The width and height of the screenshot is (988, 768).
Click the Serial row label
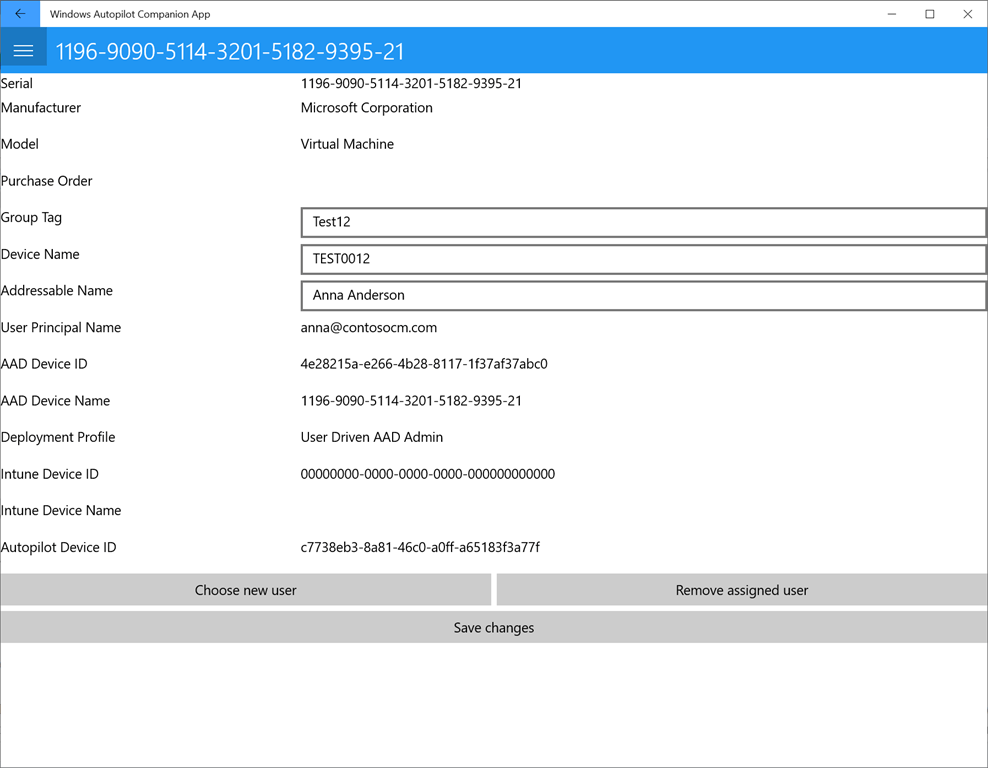(x=16, y=83)
